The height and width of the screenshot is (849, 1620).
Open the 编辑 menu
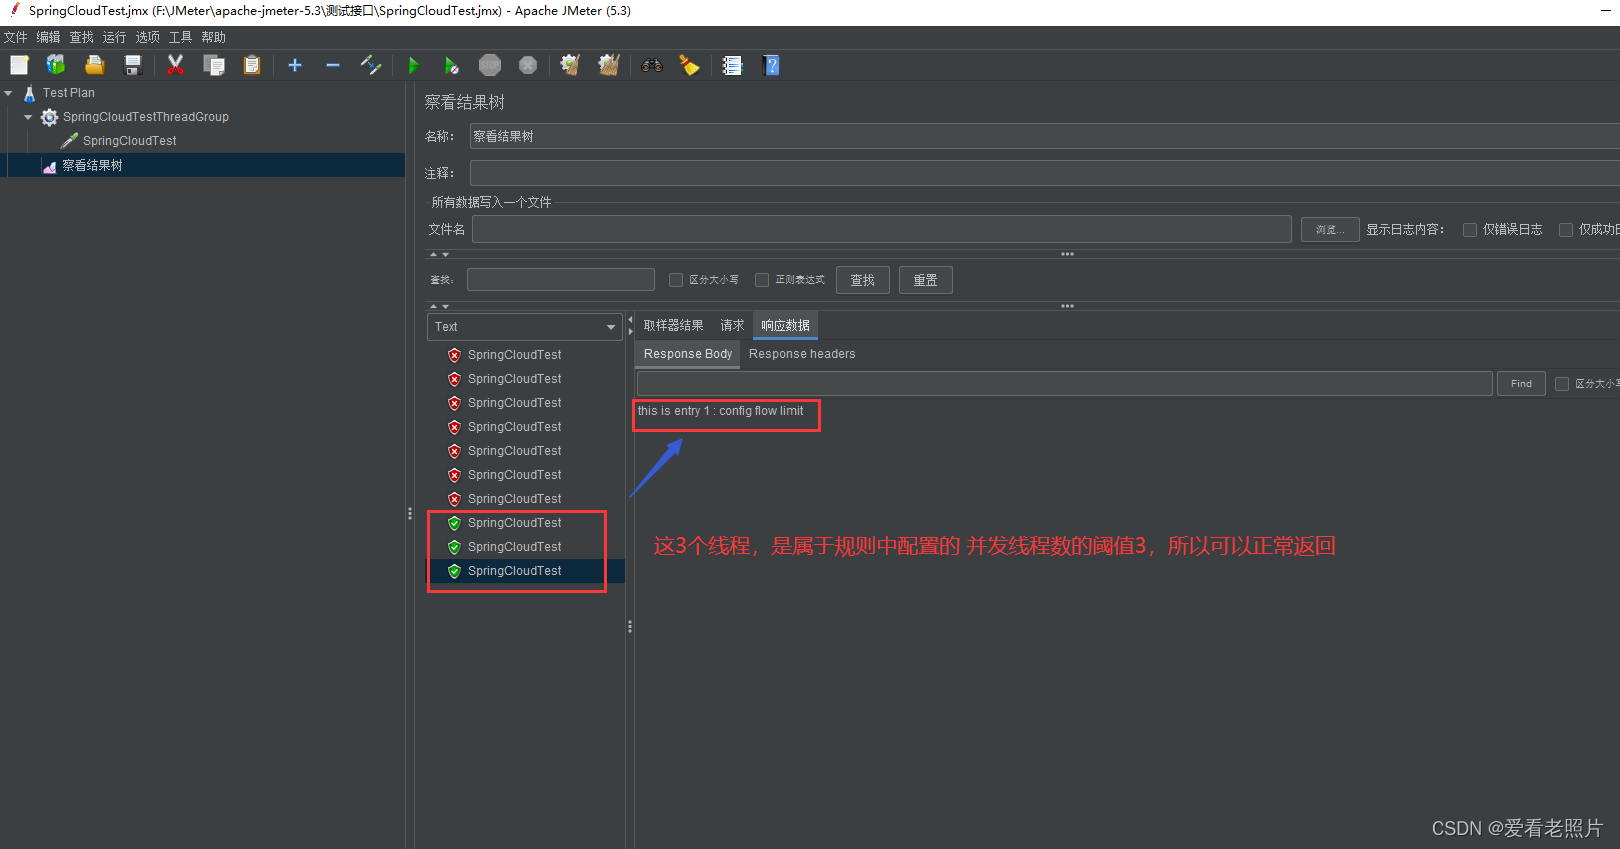[49, 37]
